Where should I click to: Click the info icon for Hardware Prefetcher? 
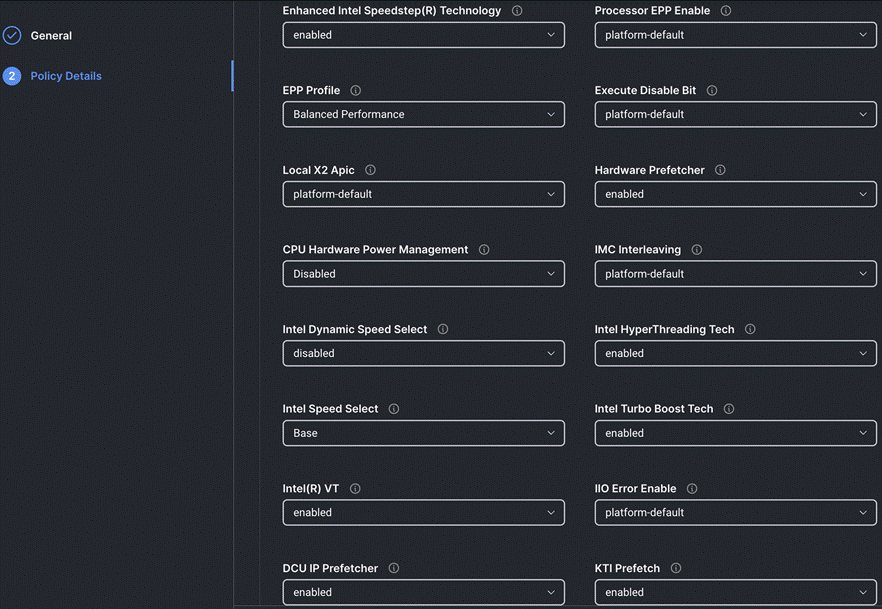[719, 170]
